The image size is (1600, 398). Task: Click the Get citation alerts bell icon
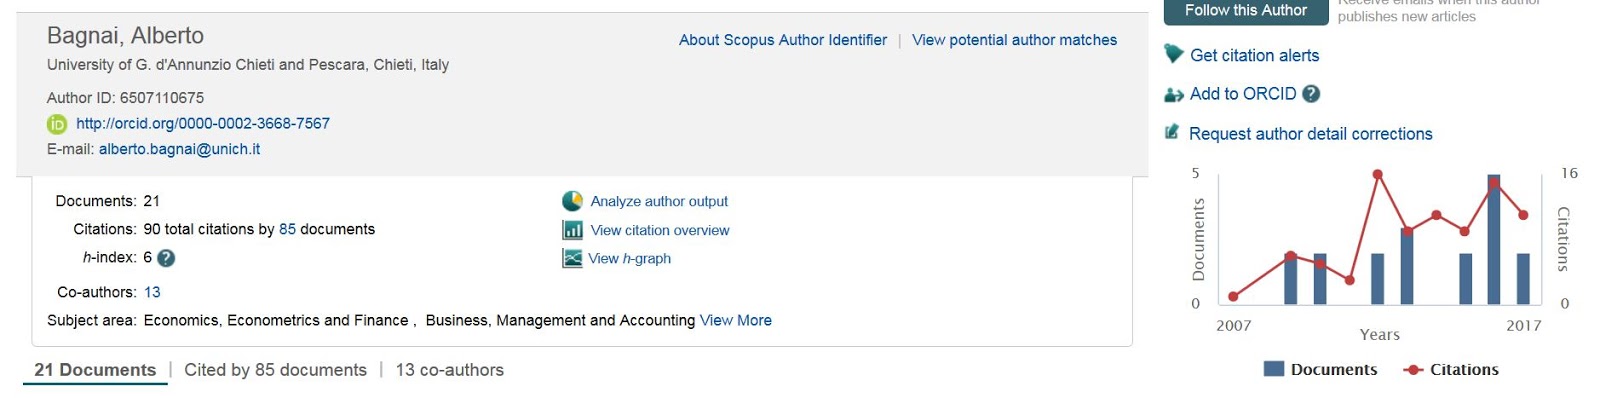(1174, 55)
